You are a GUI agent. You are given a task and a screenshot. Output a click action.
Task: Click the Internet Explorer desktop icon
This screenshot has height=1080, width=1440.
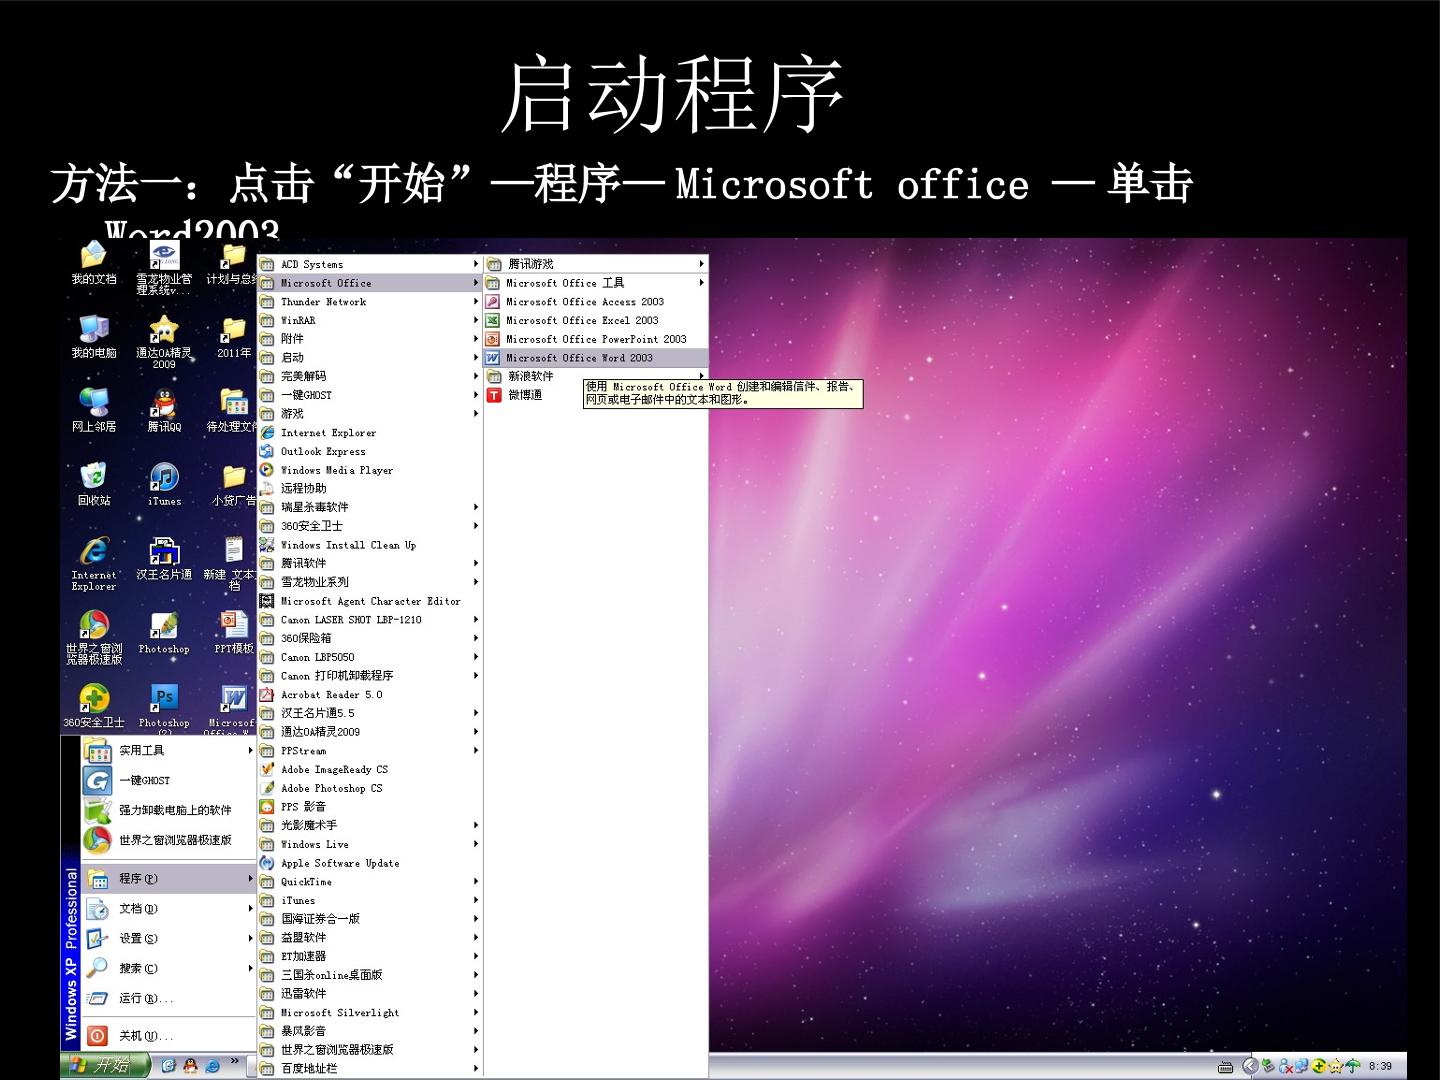coord(94,564)
